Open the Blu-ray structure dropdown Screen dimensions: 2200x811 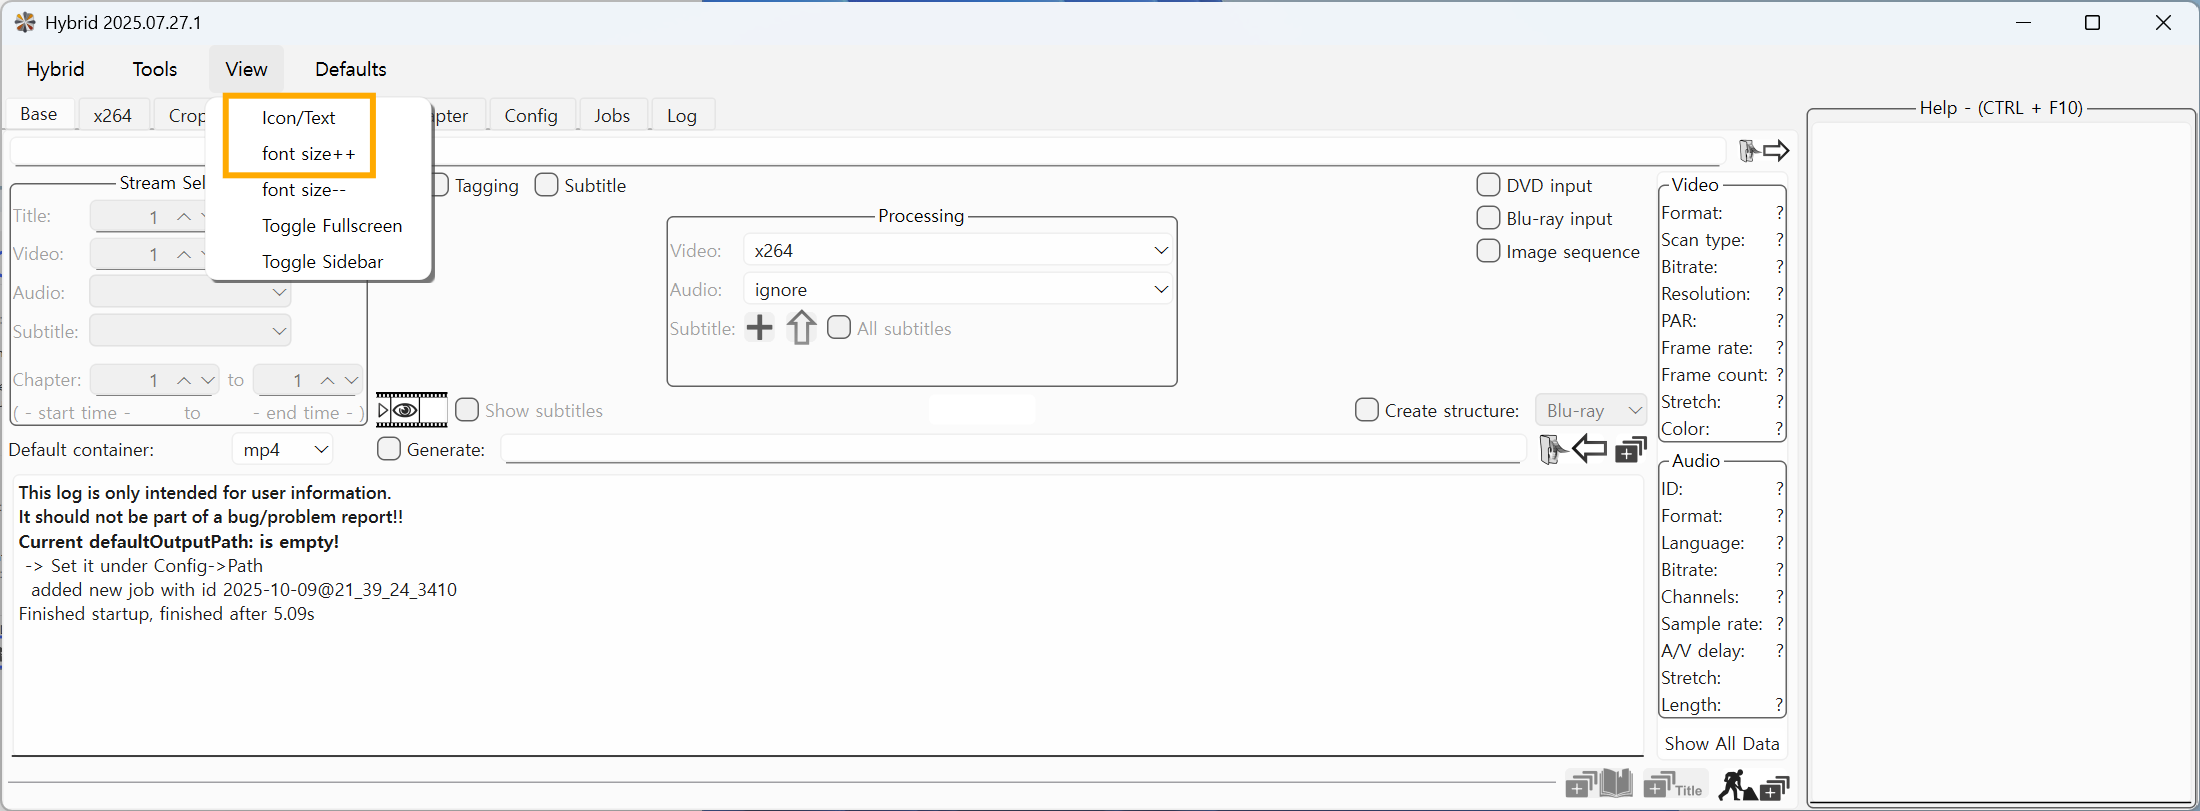(1591, 410)
